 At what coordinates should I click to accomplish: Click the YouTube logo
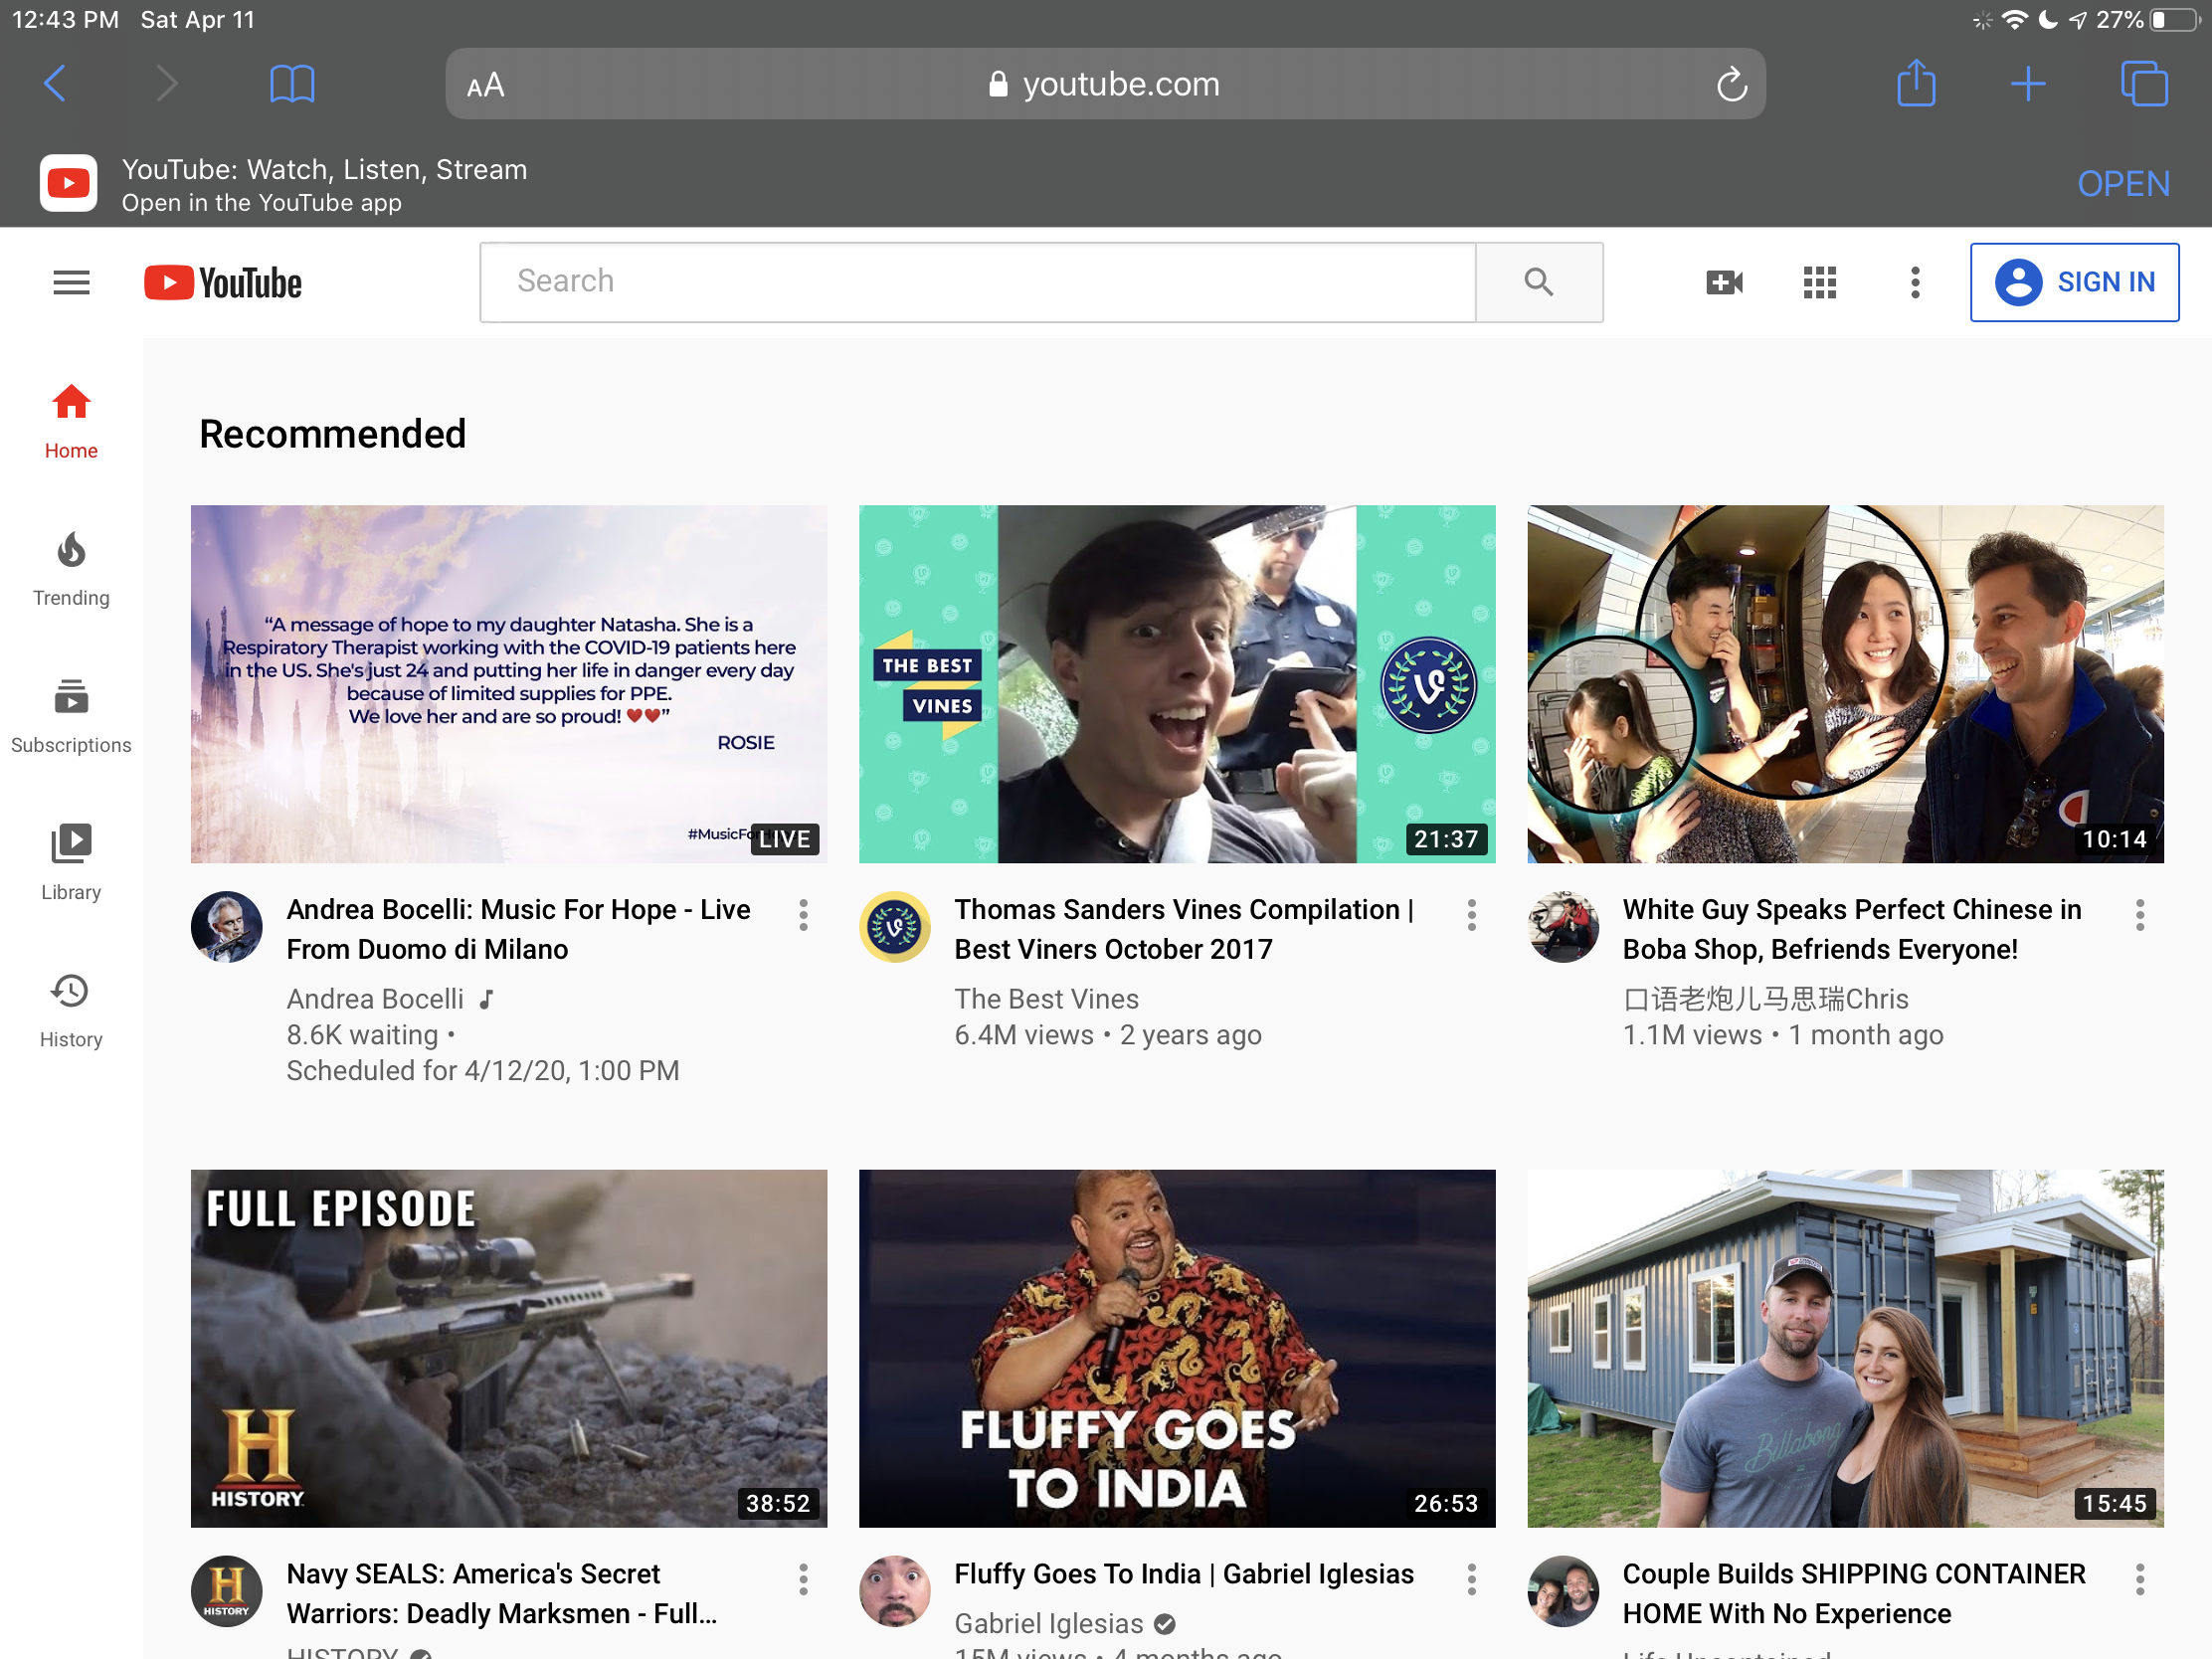click(223, 283)
